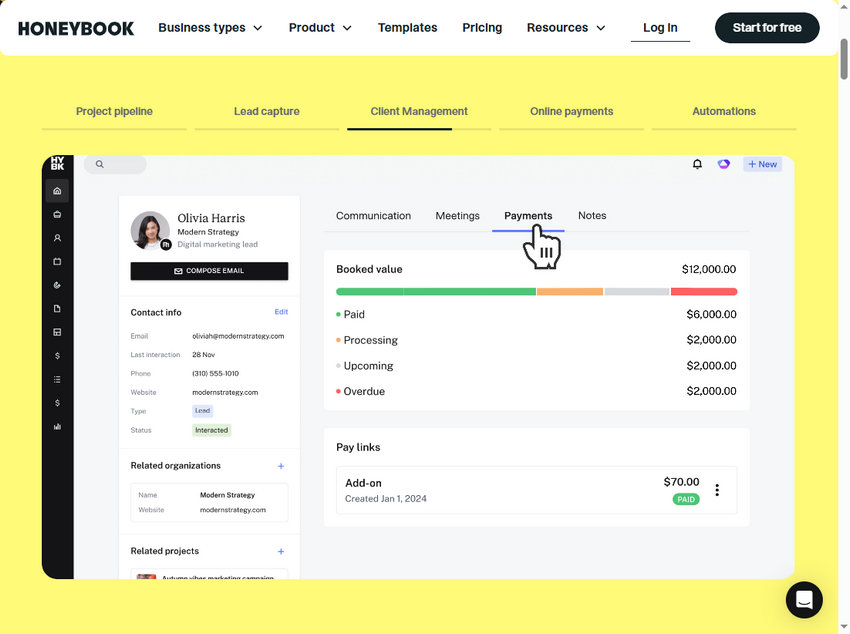
Task: Click the search field at the top
Action: click(x=113, y=162)
